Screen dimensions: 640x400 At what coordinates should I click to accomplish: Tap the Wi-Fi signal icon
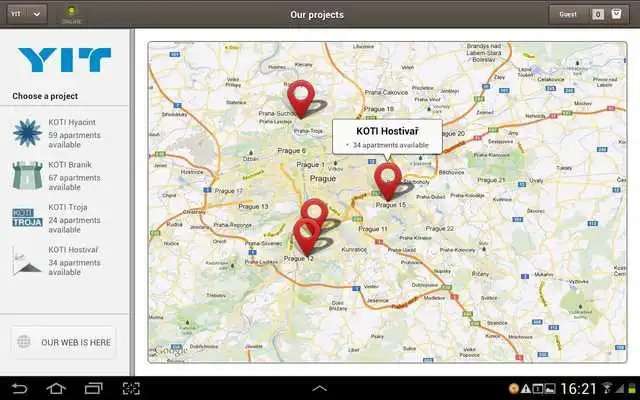[607, 388]
